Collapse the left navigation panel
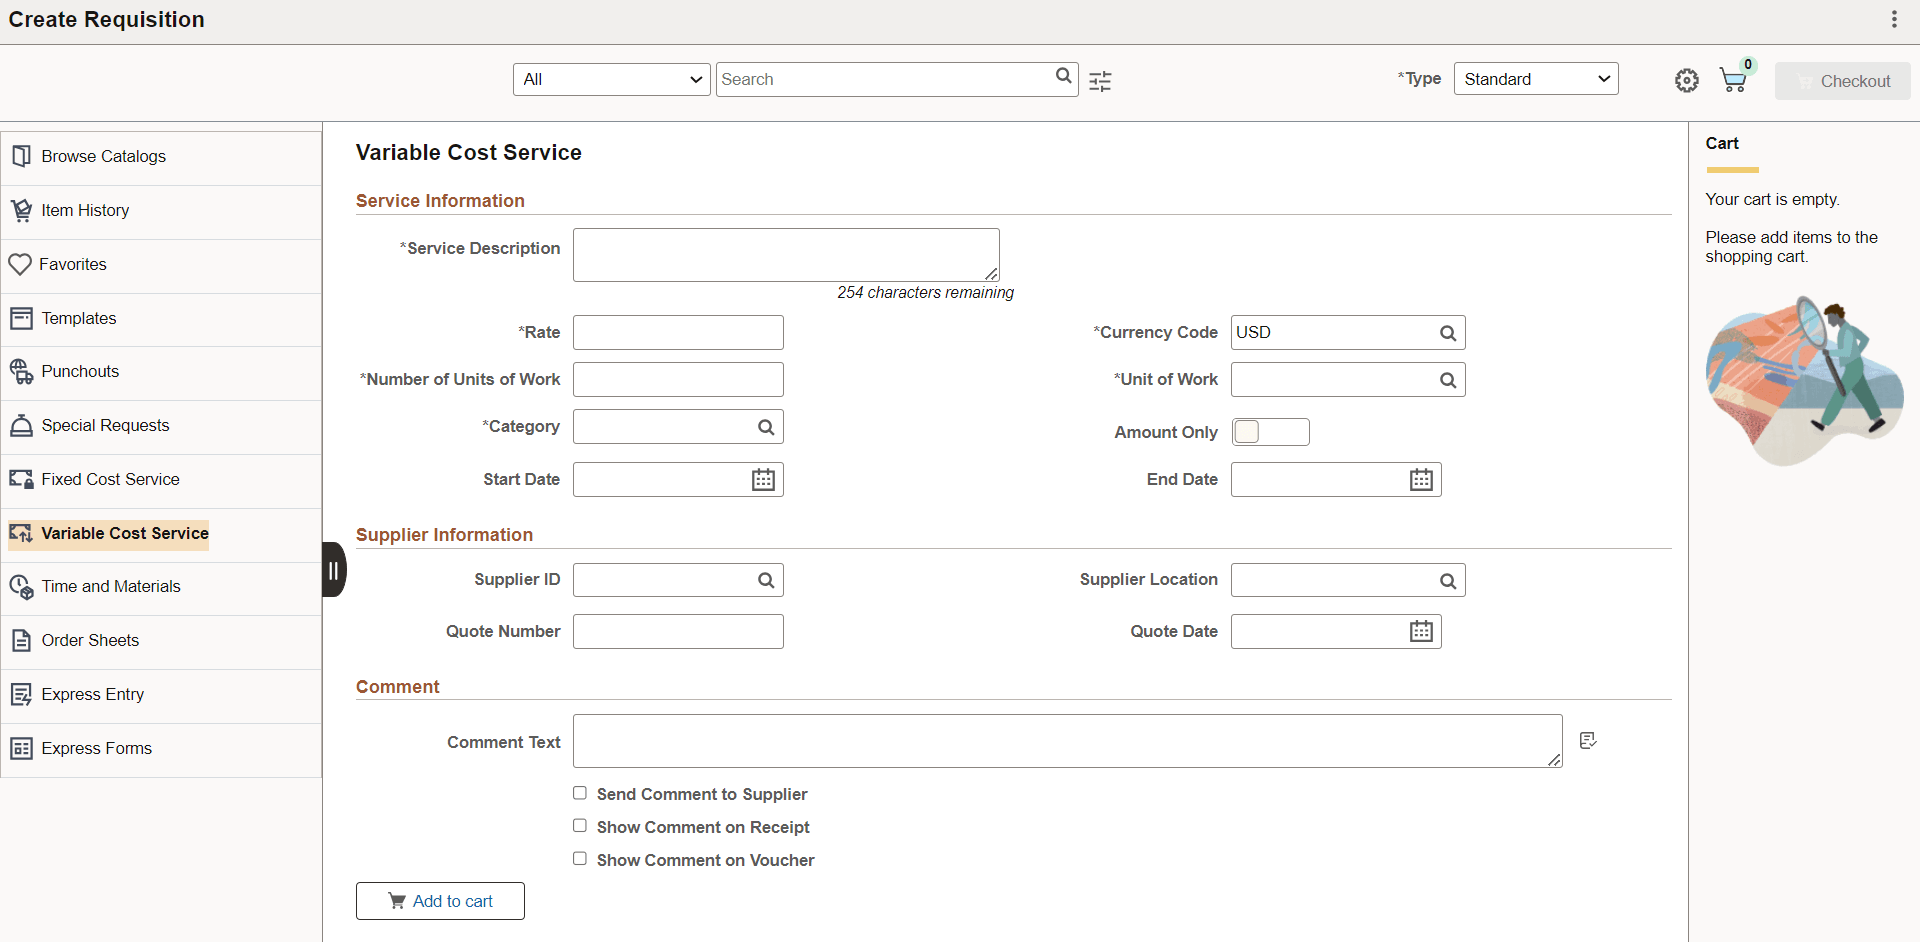 pyautogui.click(x=333, y=569)
